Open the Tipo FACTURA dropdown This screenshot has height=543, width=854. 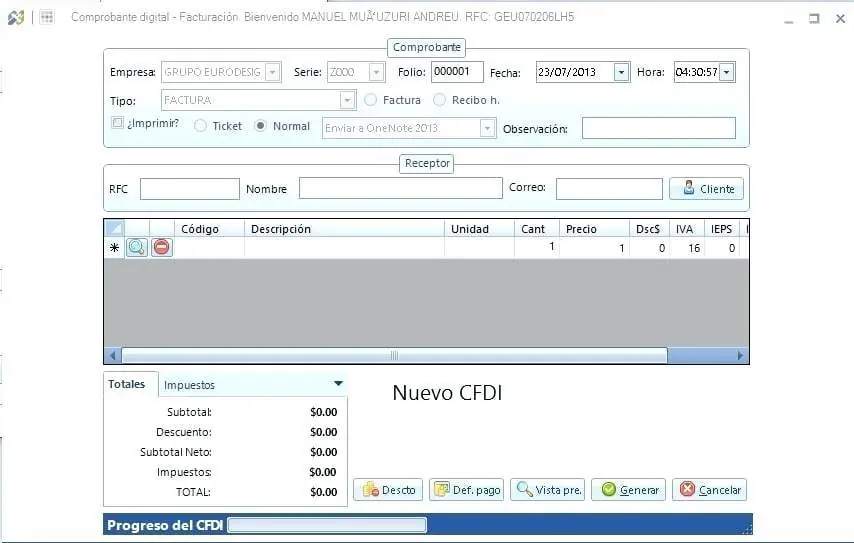click(347, 100)
